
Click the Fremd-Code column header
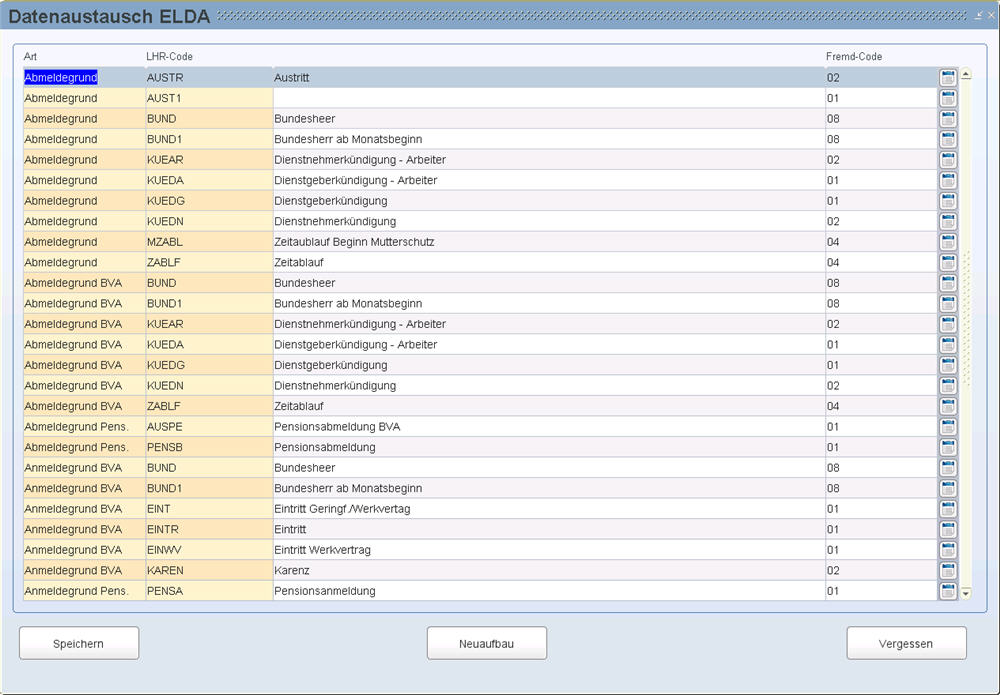coord(853,56)
